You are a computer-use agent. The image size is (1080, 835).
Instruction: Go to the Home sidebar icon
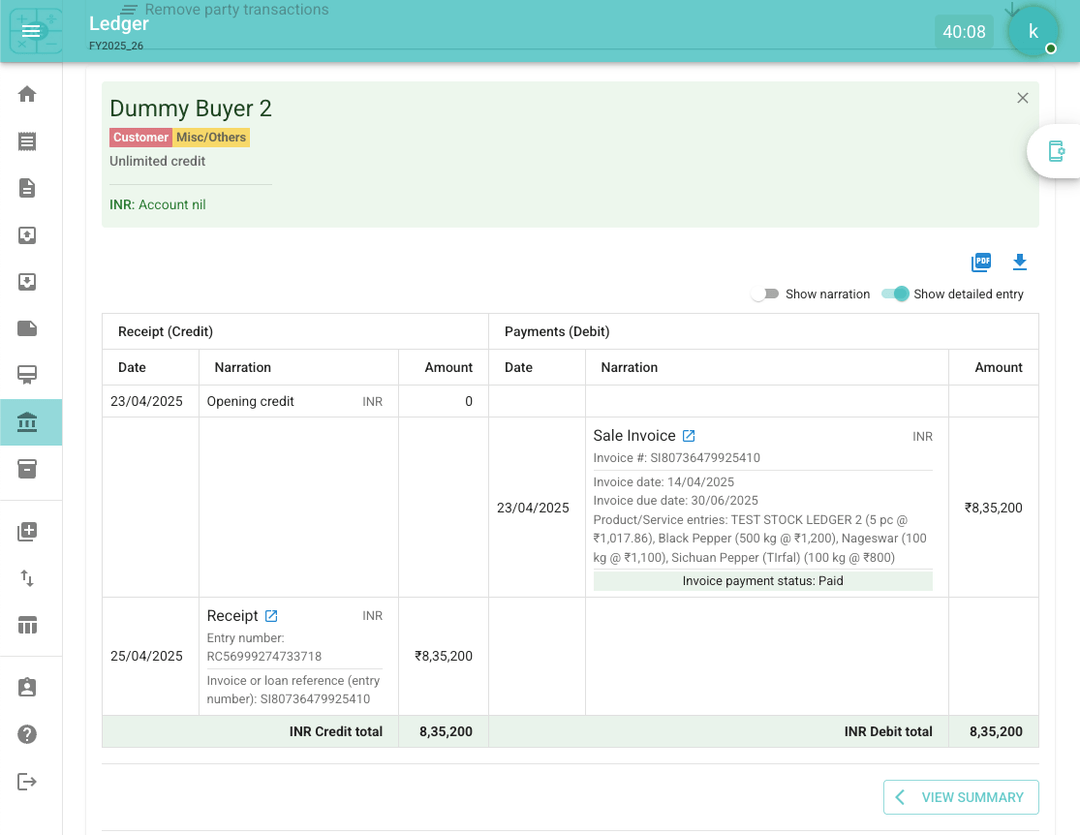[x=27, y=94]
